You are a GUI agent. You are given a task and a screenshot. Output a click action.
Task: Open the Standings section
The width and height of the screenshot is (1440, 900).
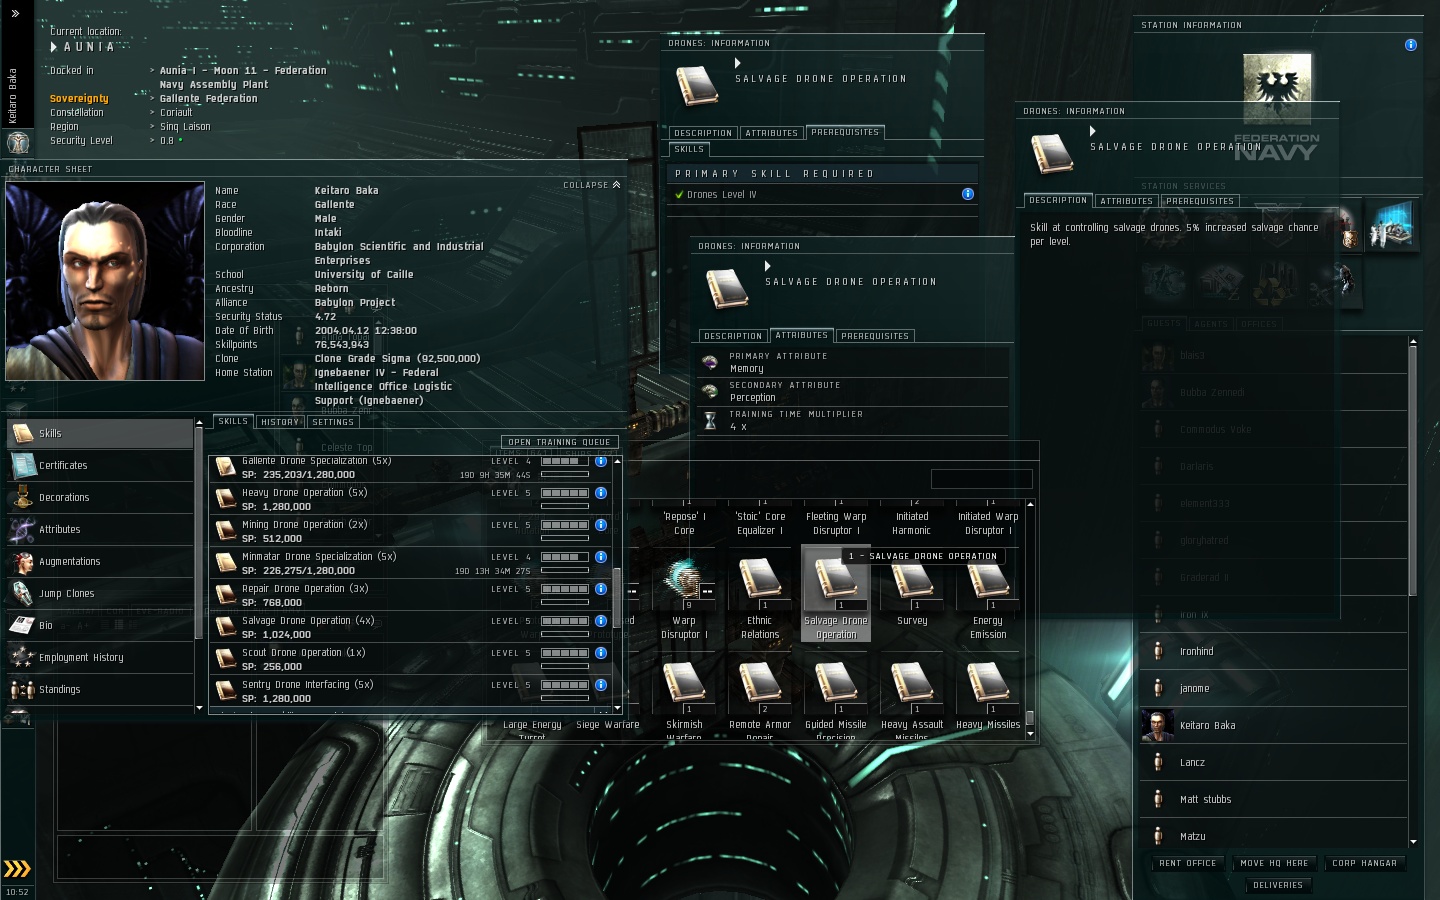point(100,689)
